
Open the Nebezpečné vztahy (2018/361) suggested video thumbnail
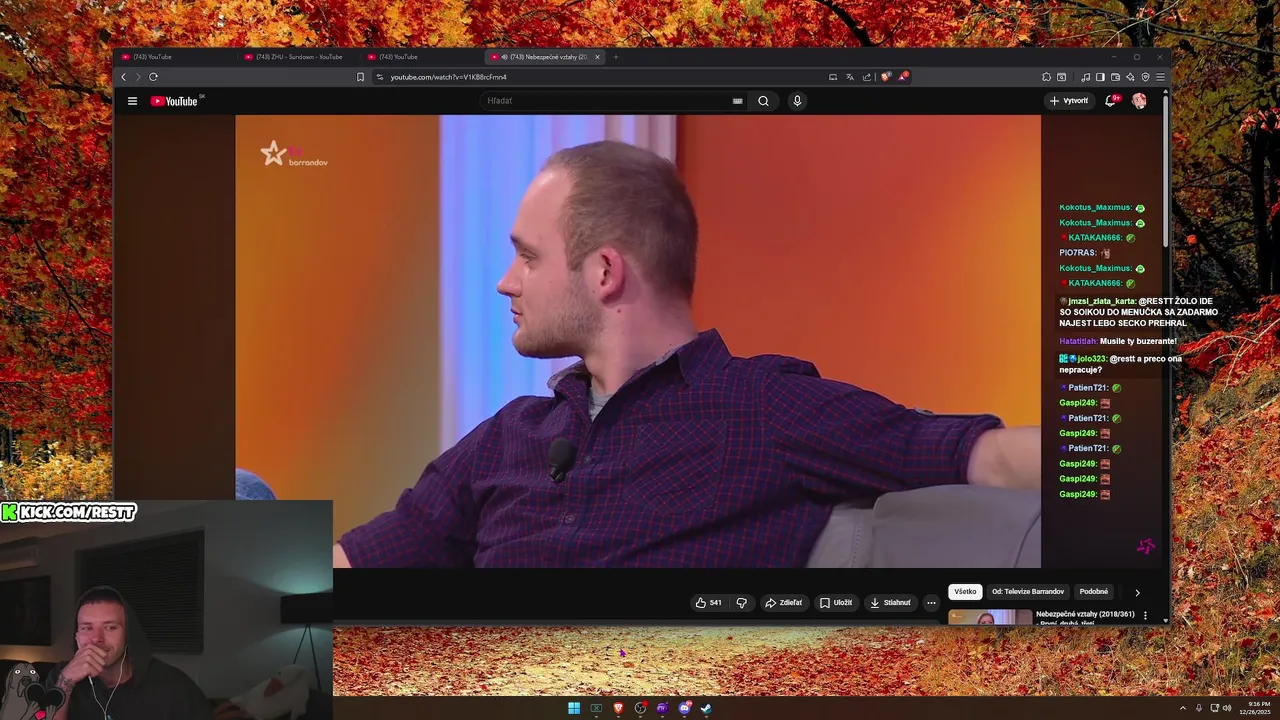990,617
